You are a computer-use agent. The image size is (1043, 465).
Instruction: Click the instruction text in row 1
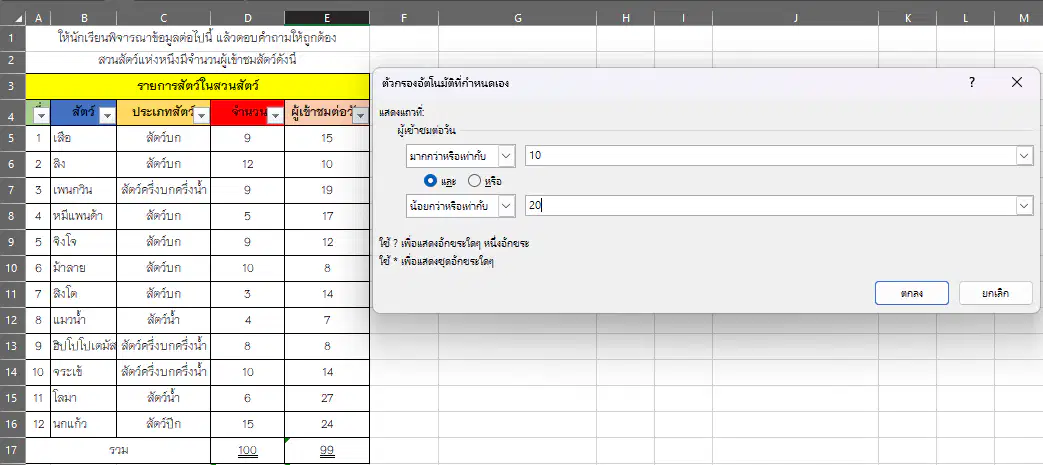coord(197,38)
